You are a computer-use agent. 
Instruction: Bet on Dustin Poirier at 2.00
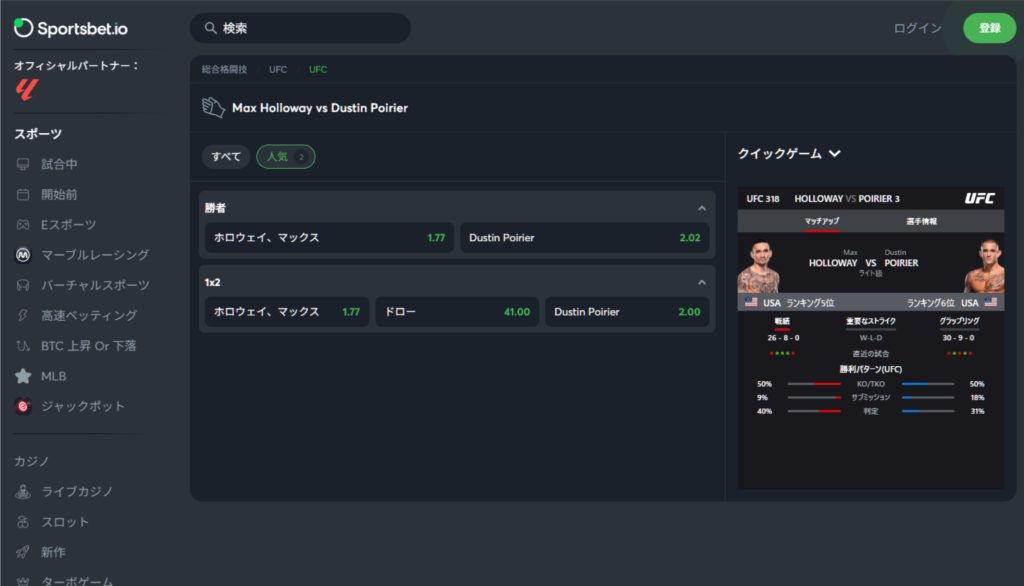click(x=627, y=312)
